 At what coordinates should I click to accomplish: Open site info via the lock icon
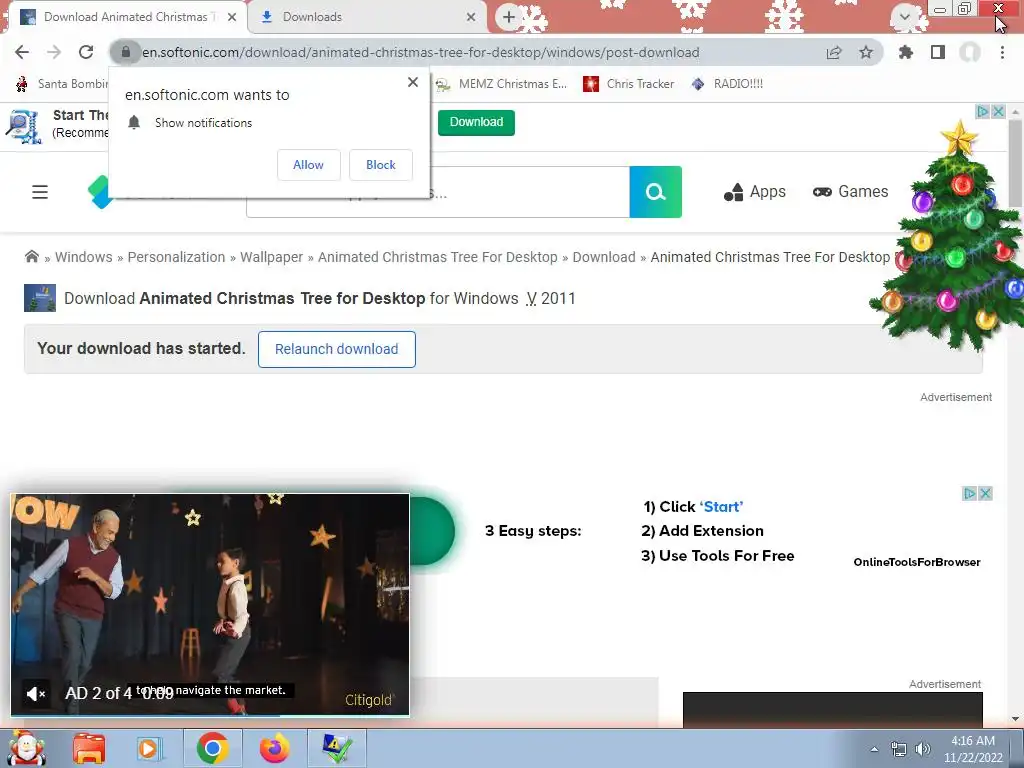click(126, 52)
